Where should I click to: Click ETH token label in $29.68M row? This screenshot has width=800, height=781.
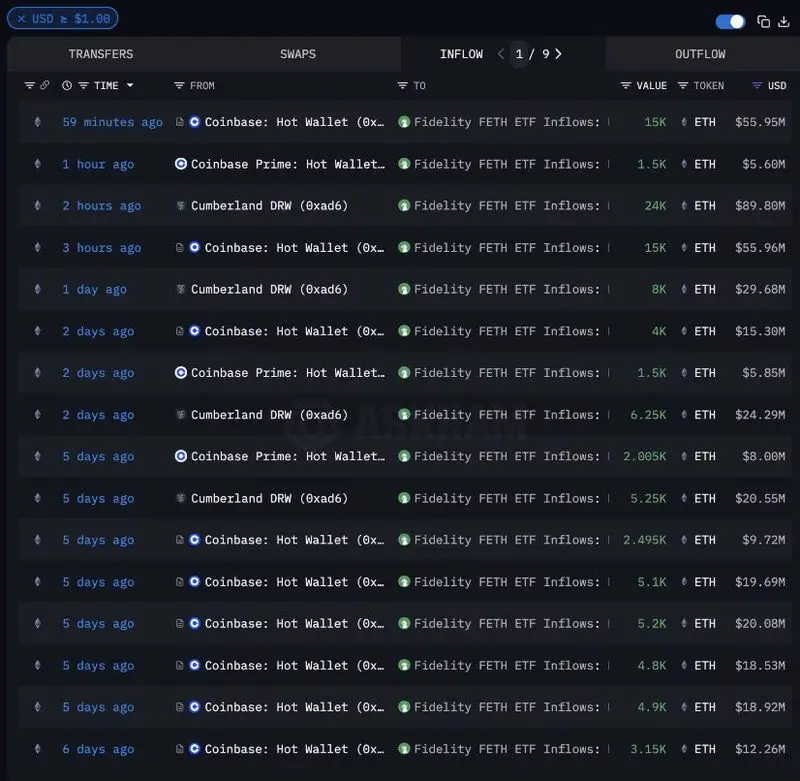point(705,290)
